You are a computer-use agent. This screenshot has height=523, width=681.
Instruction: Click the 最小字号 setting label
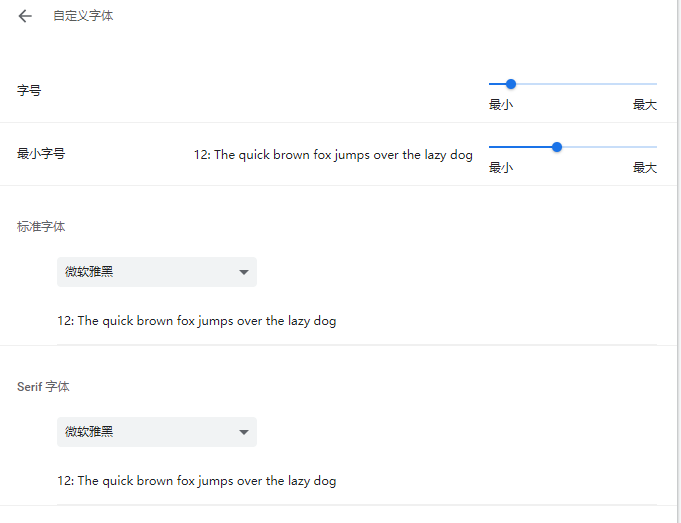[x=41, y=154]
